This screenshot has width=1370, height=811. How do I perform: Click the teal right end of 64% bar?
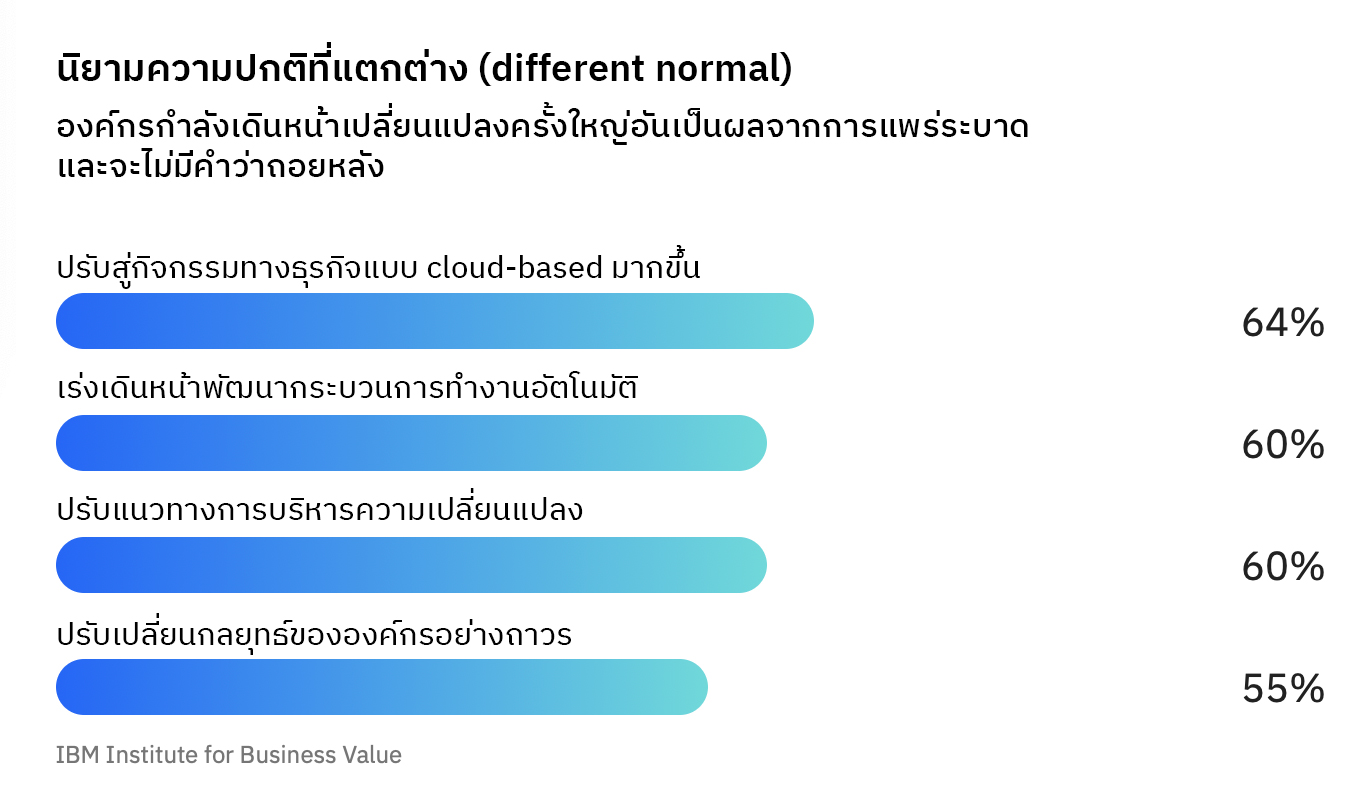point(786,321)
